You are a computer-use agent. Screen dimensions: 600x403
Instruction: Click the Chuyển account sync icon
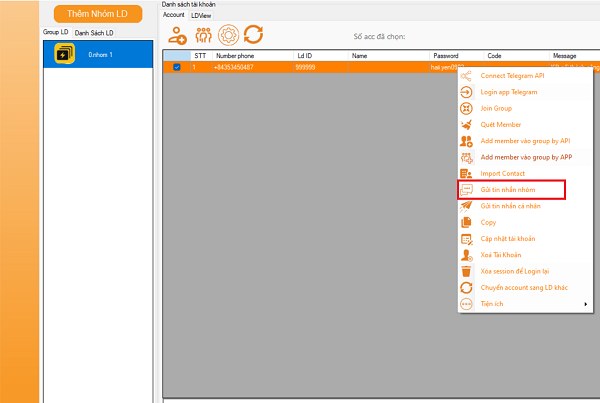(x=466, y=288)
